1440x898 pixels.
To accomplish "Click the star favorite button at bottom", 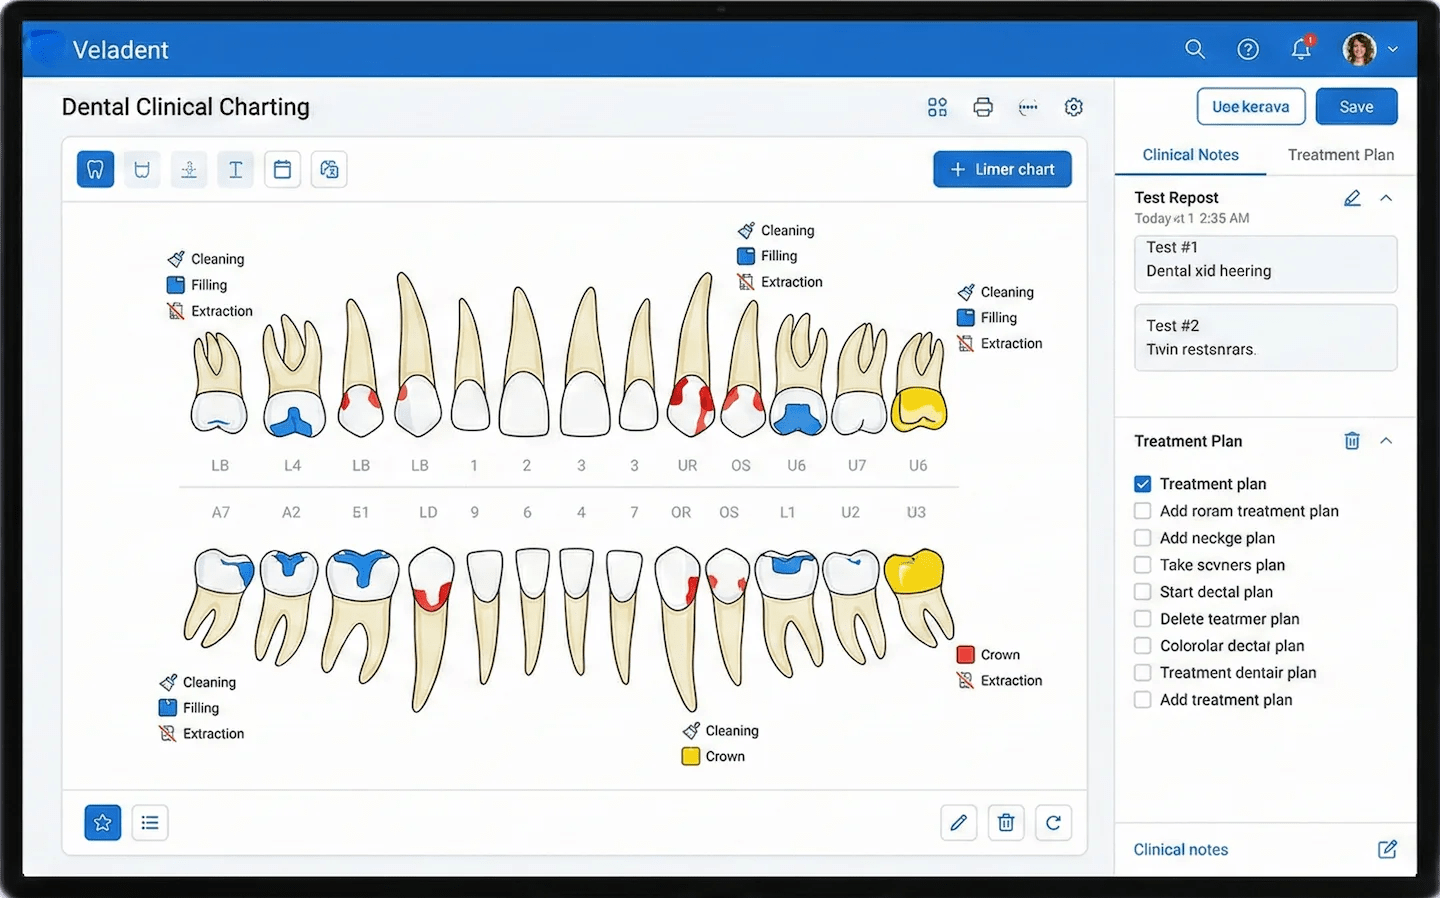I will (103, 823).
